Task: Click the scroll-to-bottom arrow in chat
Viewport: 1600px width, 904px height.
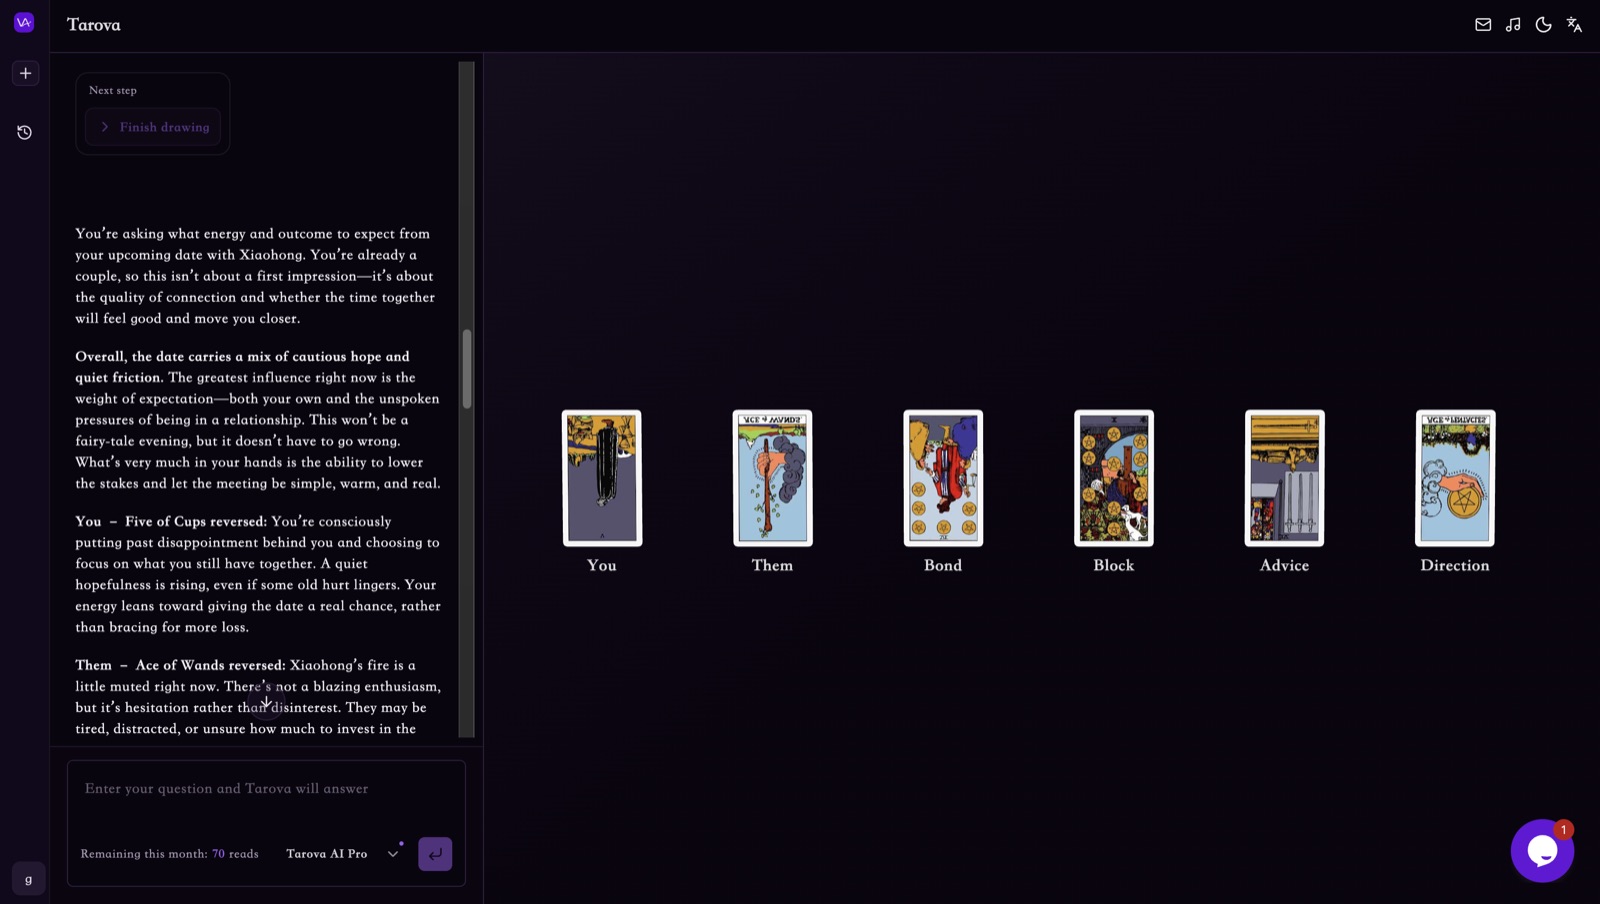Action: point(266,701)
